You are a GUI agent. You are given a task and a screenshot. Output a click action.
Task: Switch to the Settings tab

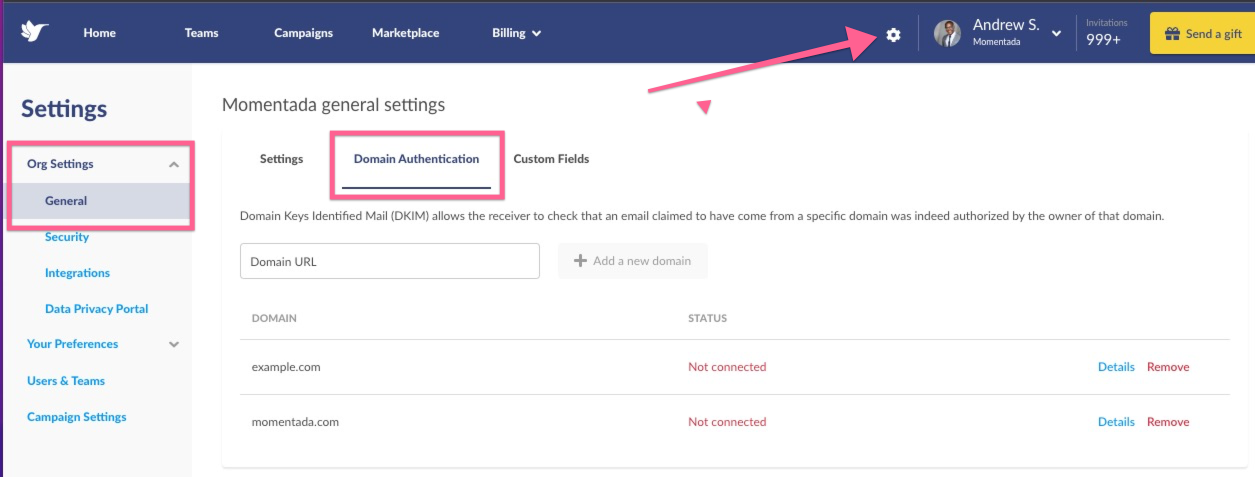(x=281, y=159)
